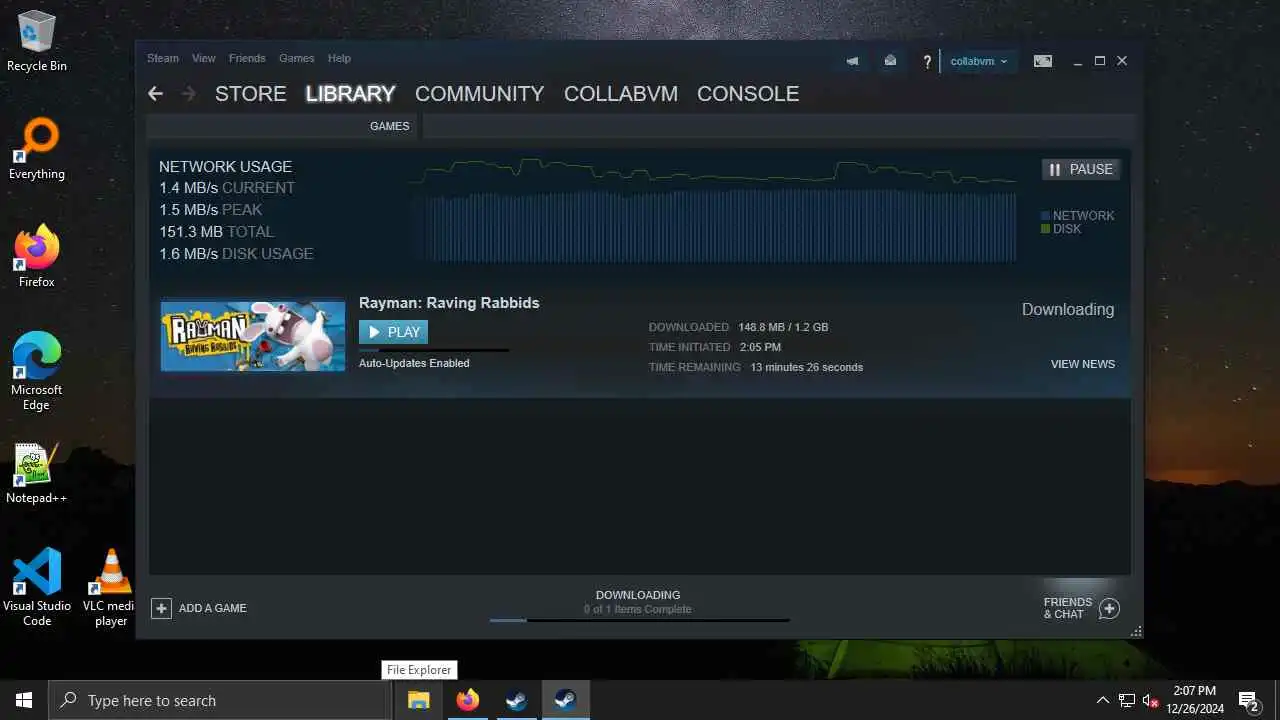Image resolution: width=1280 pixels, height=720 pixels.
Task: Click the Firefox taskbar icon
Action: [x=467, y=700]
